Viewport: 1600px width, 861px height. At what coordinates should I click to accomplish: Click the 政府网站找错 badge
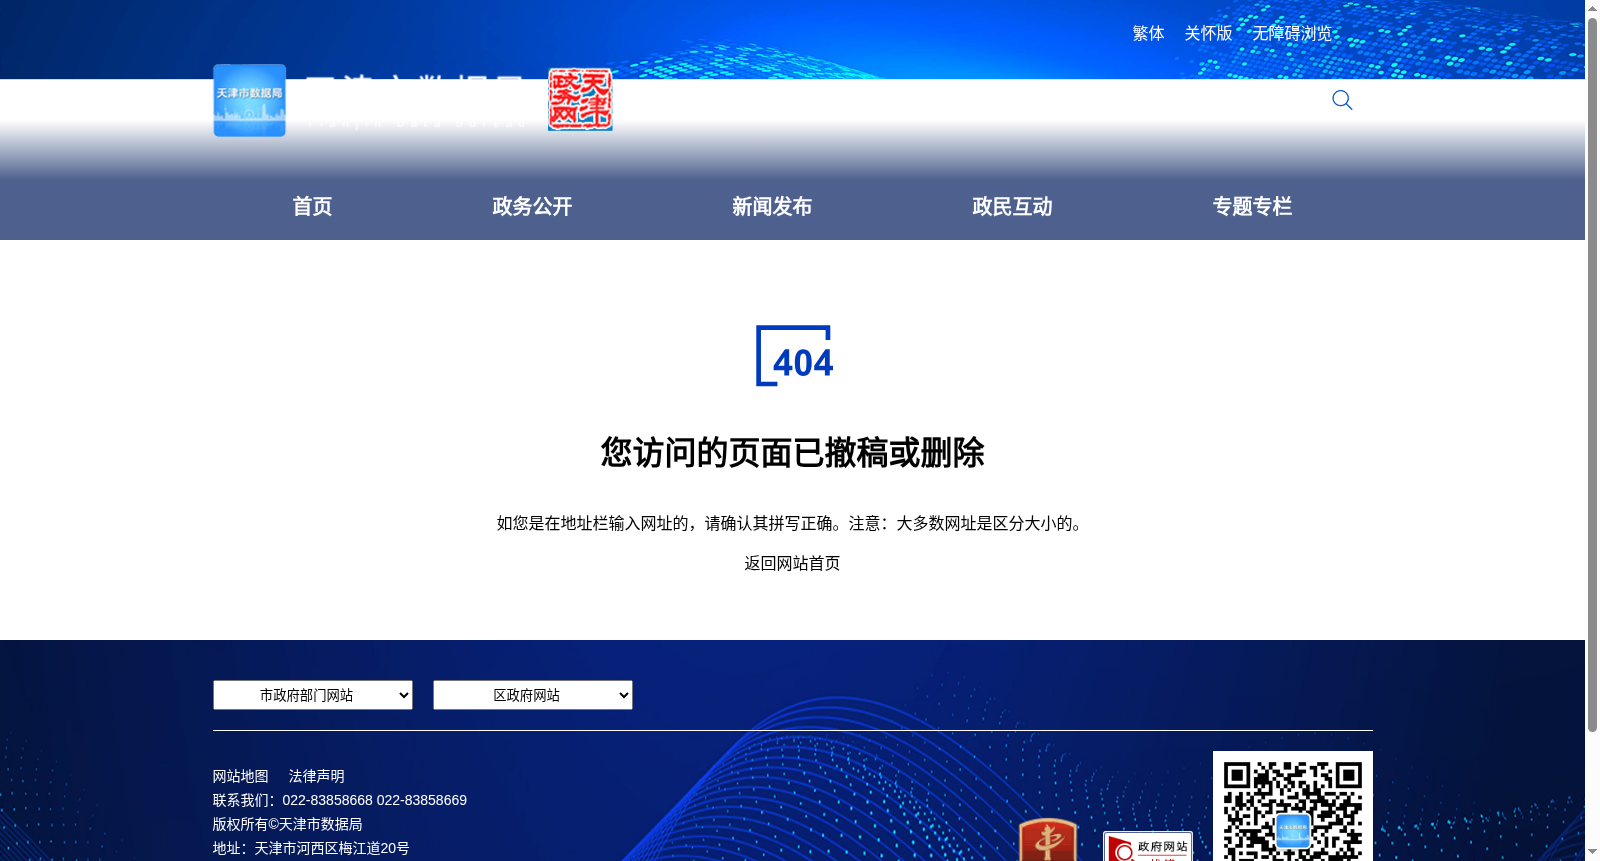(1148, 846)
